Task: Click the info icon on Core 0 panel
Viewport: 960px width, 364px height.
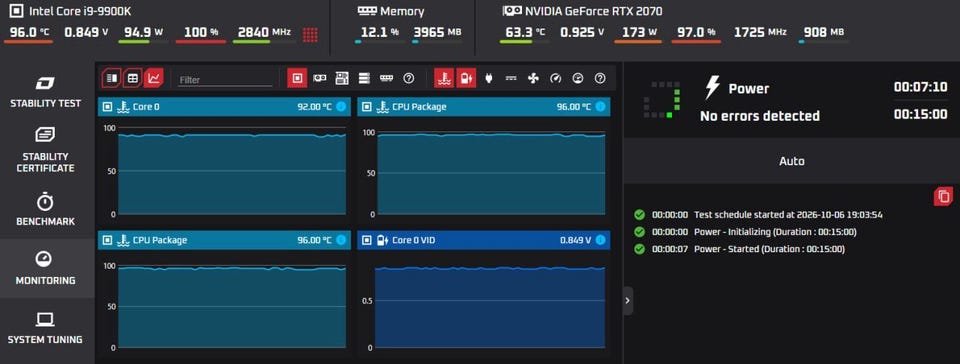Action: [341, 106]
